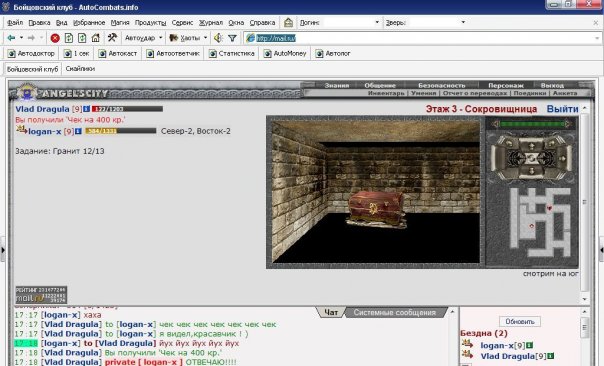The image size is (604, 366).
Task: Click the mail.ru rating counter badge
Action: (41, 295)
